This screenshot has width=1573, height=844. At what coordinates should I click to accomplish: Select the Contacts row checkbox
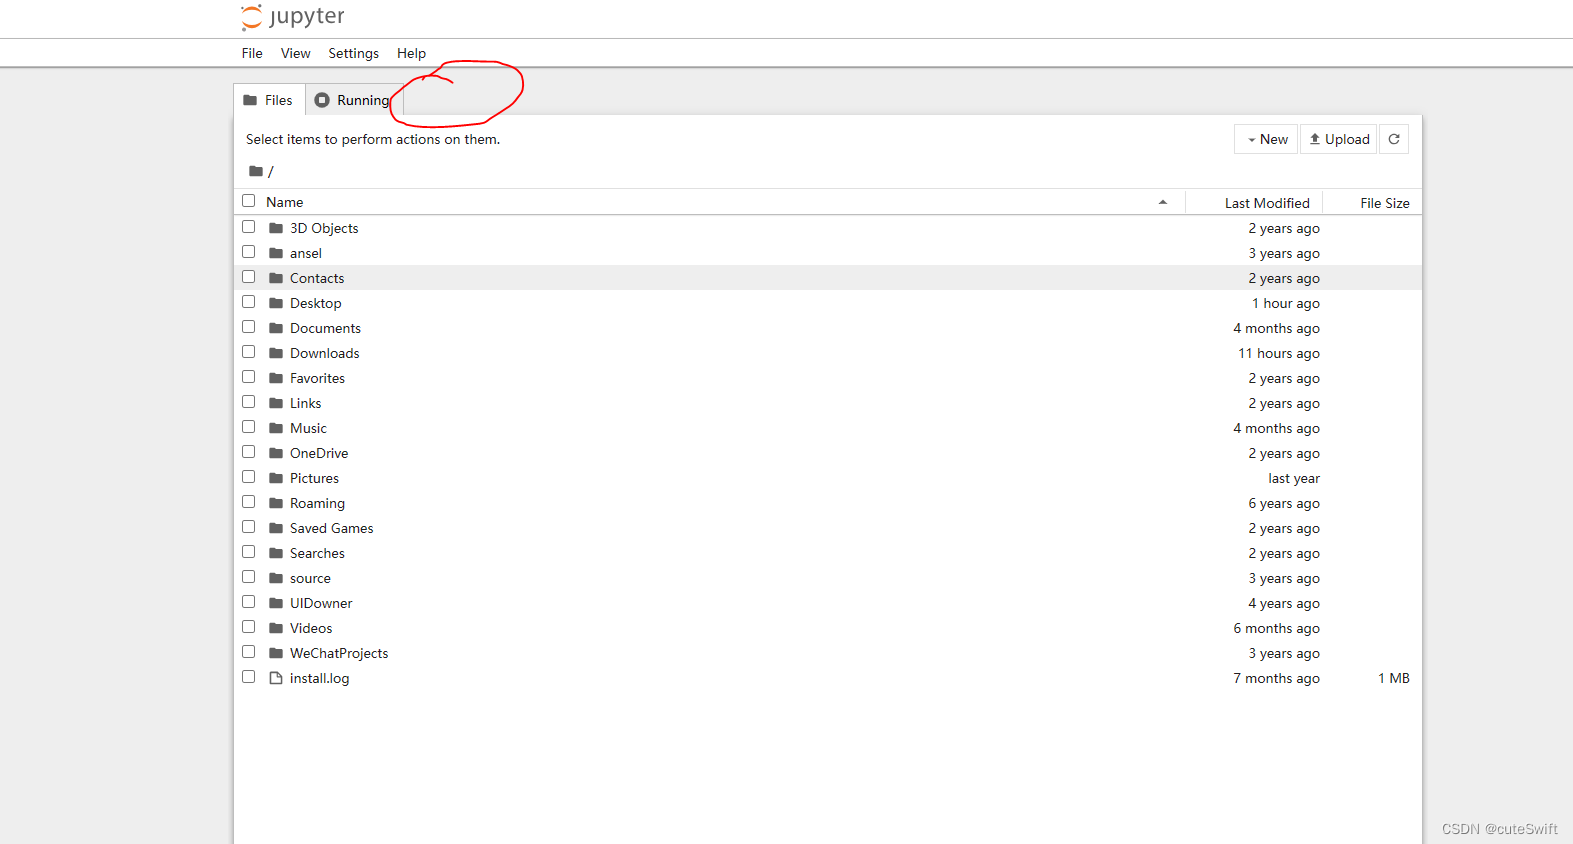pyautogui.click(x=249, y=277)
